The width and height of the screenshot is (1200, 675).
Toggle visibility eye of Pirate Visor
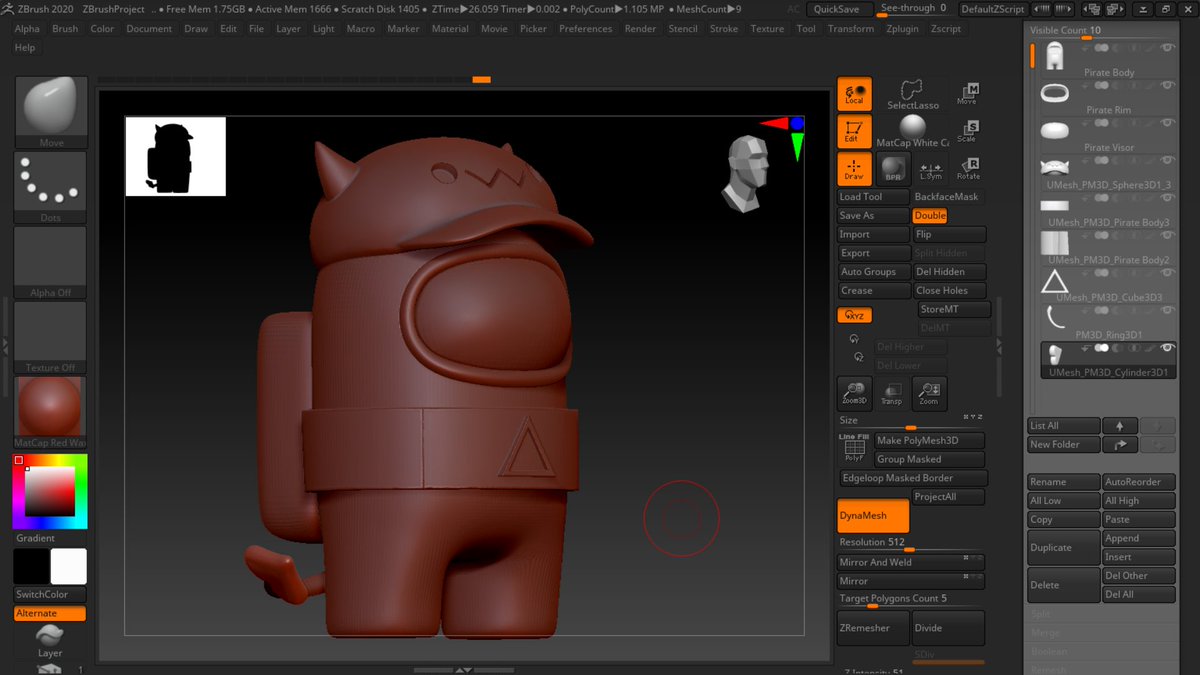click(1167, 121)
